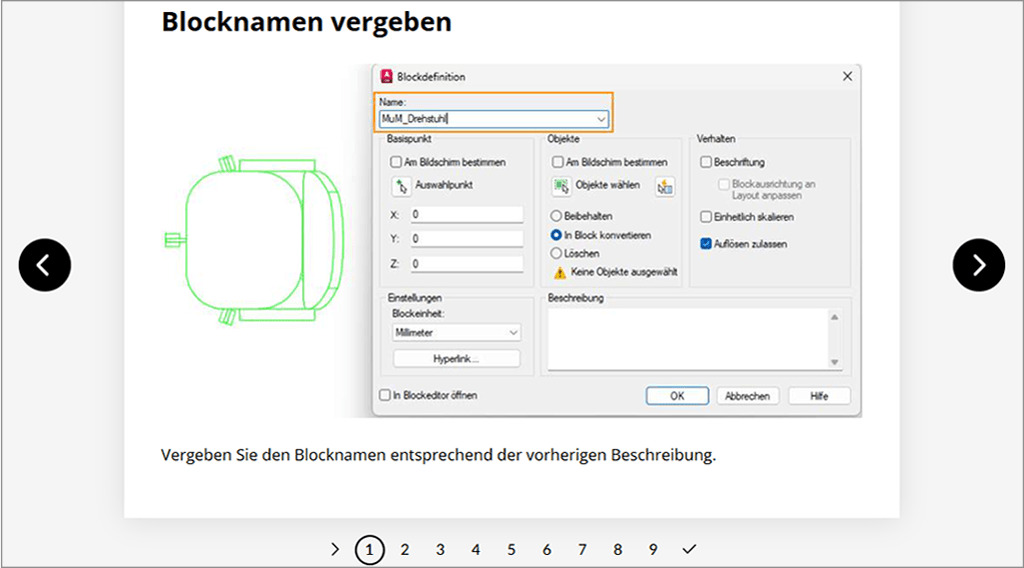1024x568 pixels.
Task: Enable Einheitlich skalieren checkbox
Action: (x=705, y=217)
